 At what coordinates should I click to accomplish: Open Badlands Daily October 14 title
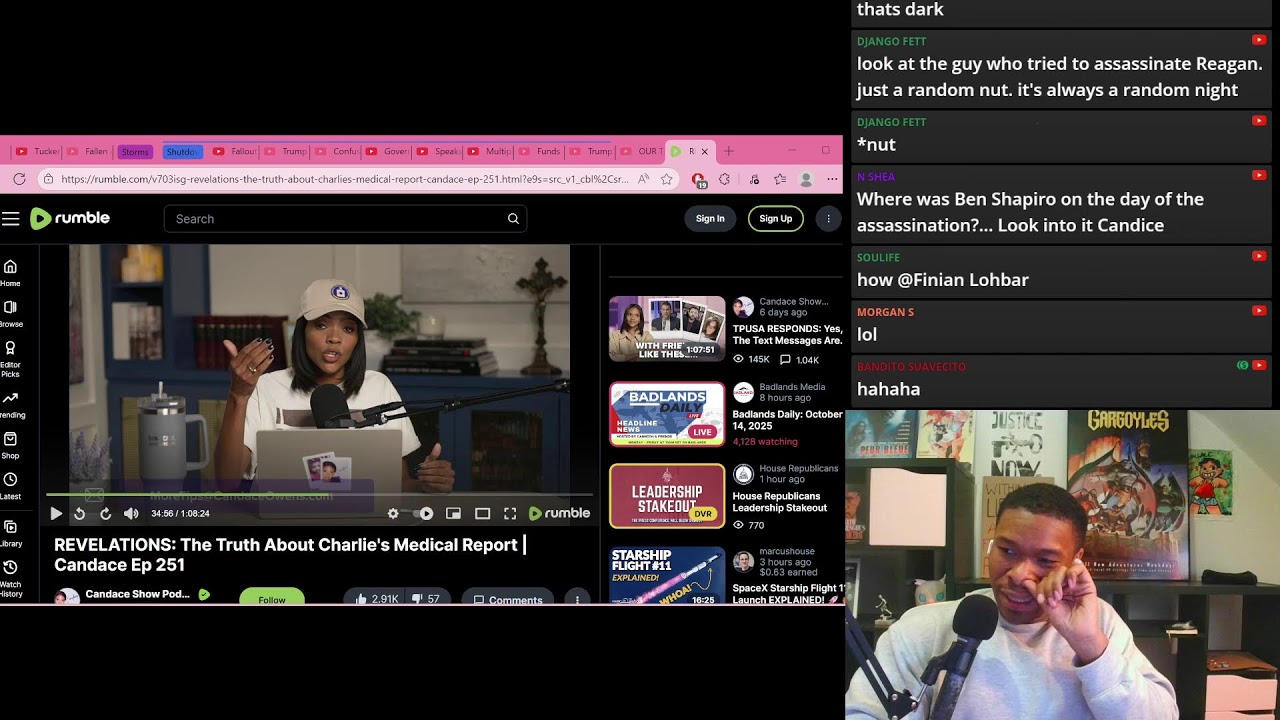(x=788, y=420)
